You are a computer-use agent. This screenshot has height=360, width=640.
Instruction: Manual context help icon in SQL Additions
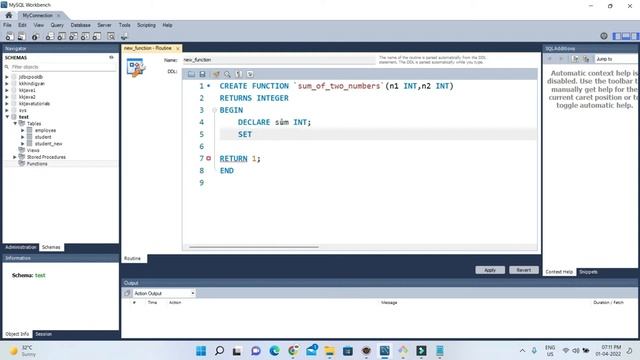pyautogui.click(x=575, y=59)
